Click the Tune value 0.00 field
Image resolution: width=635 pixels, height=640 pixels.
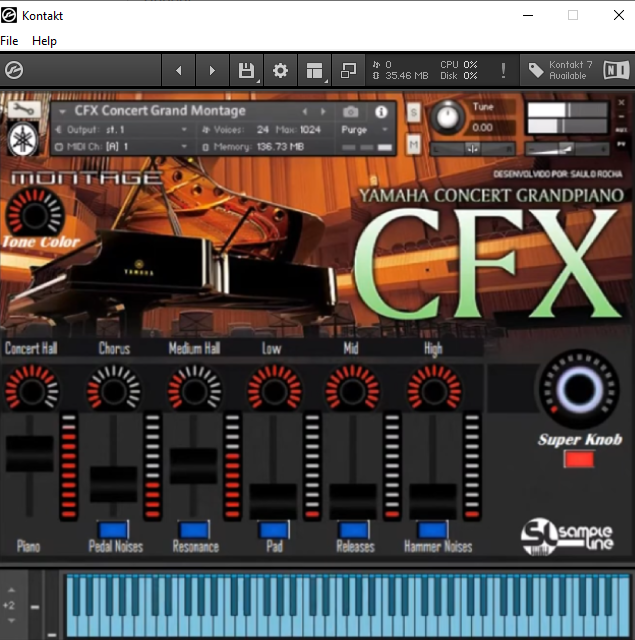[x=483, y=128]
